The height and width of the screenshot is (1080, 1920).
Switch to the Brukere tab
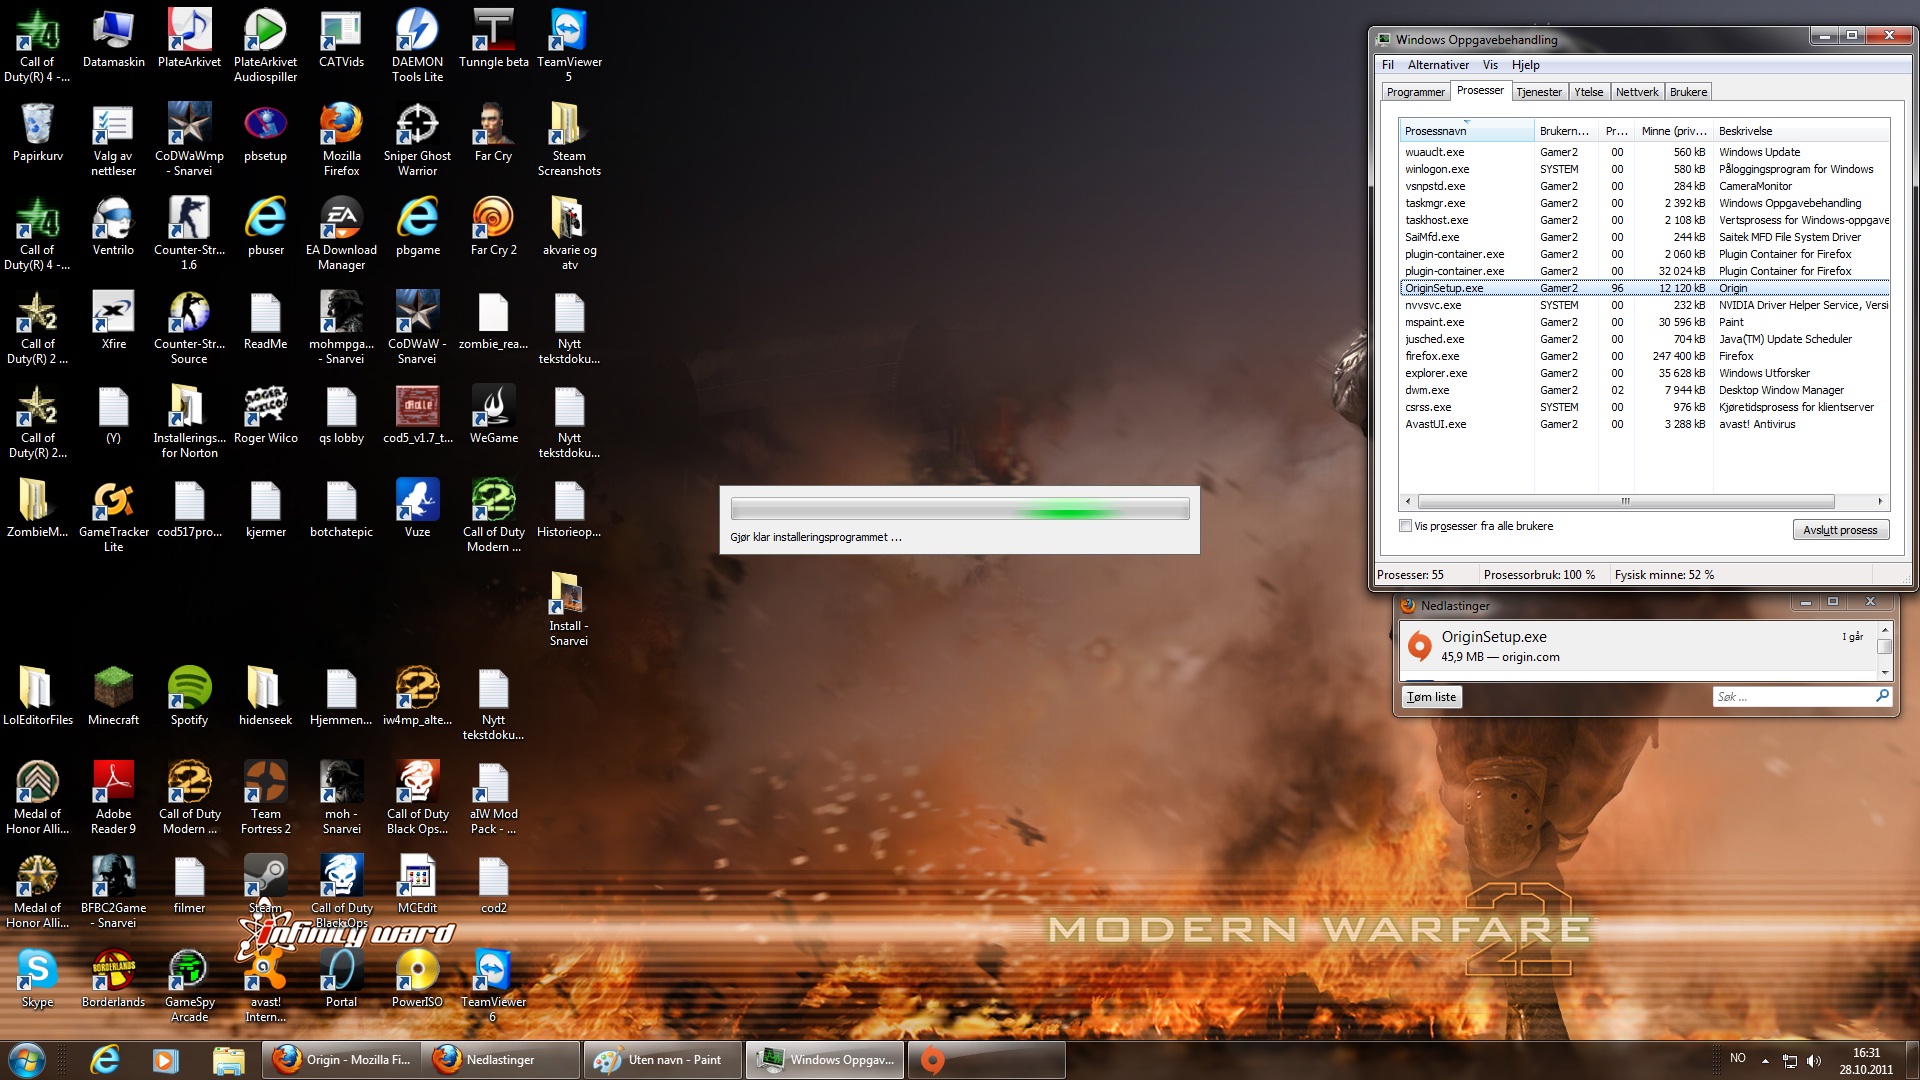tap(1688, 92)
